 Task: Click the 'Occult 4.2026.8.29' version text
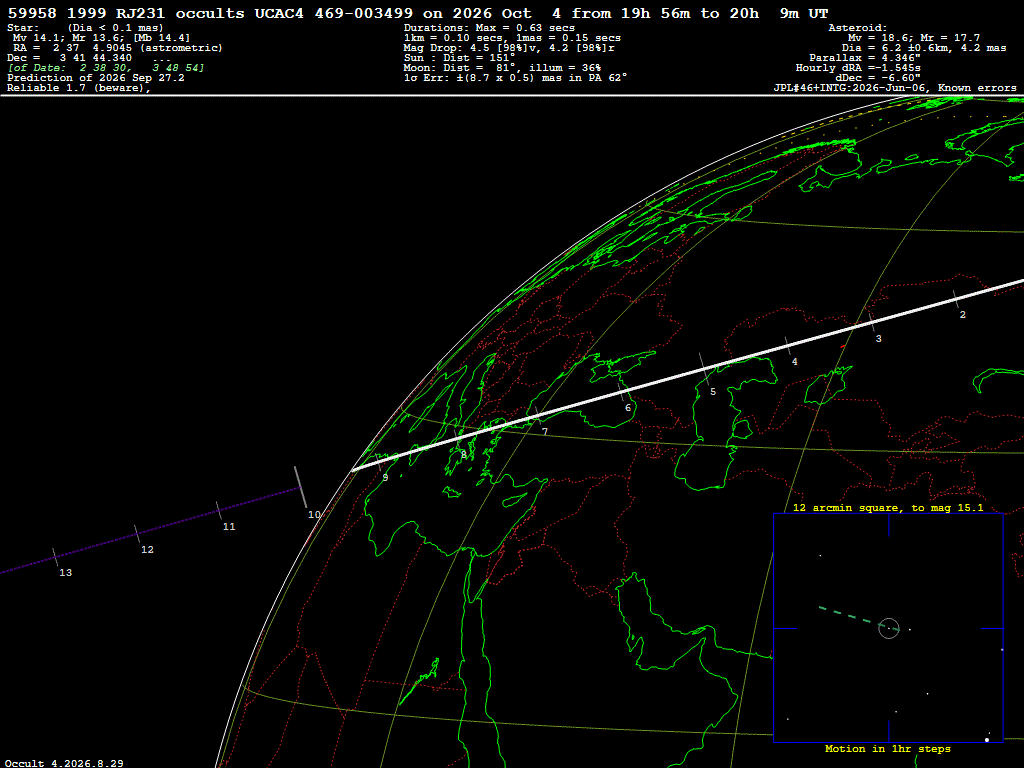(x=64, y=763)
